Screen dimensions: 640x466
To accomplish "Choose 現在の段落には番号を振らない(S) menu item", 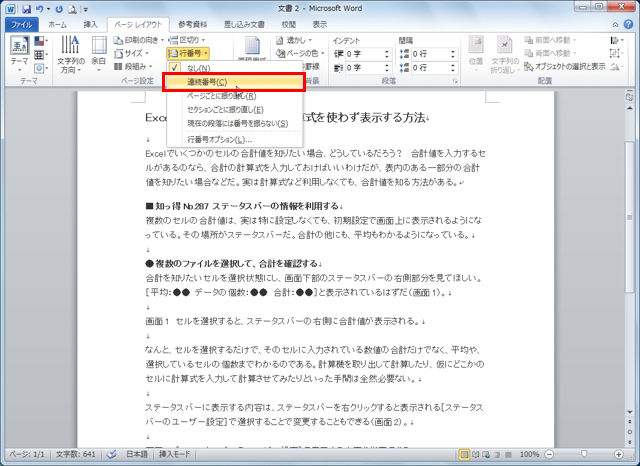I will pos(235,124).
